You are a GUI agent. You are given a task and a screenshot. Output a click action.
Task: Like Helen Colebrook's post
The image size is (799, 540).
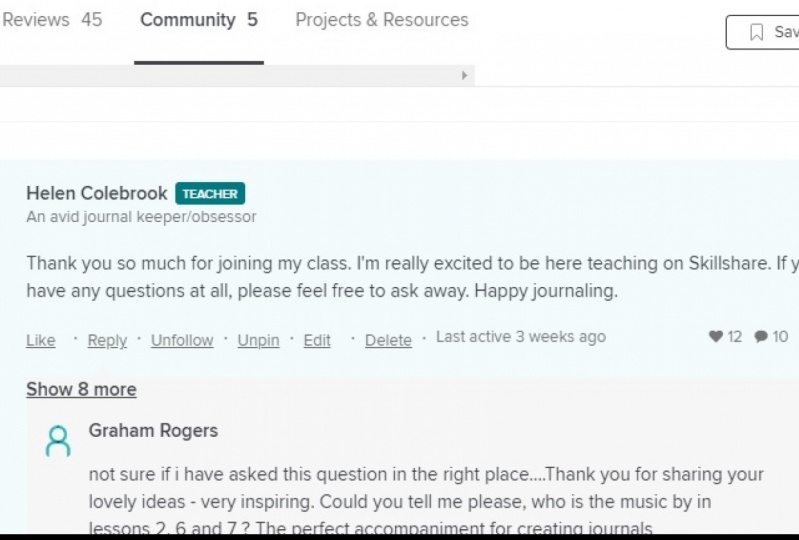41,340
